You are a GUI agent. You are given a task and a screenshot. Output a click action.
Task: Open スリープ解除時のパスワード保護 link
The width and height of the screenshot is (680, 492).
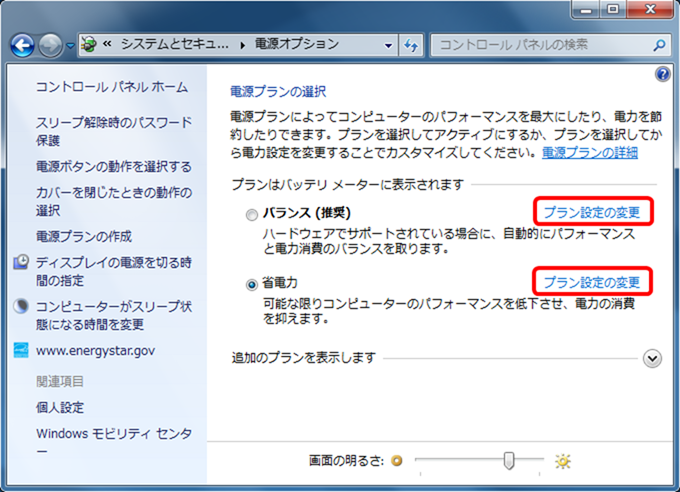coord(114,131)
